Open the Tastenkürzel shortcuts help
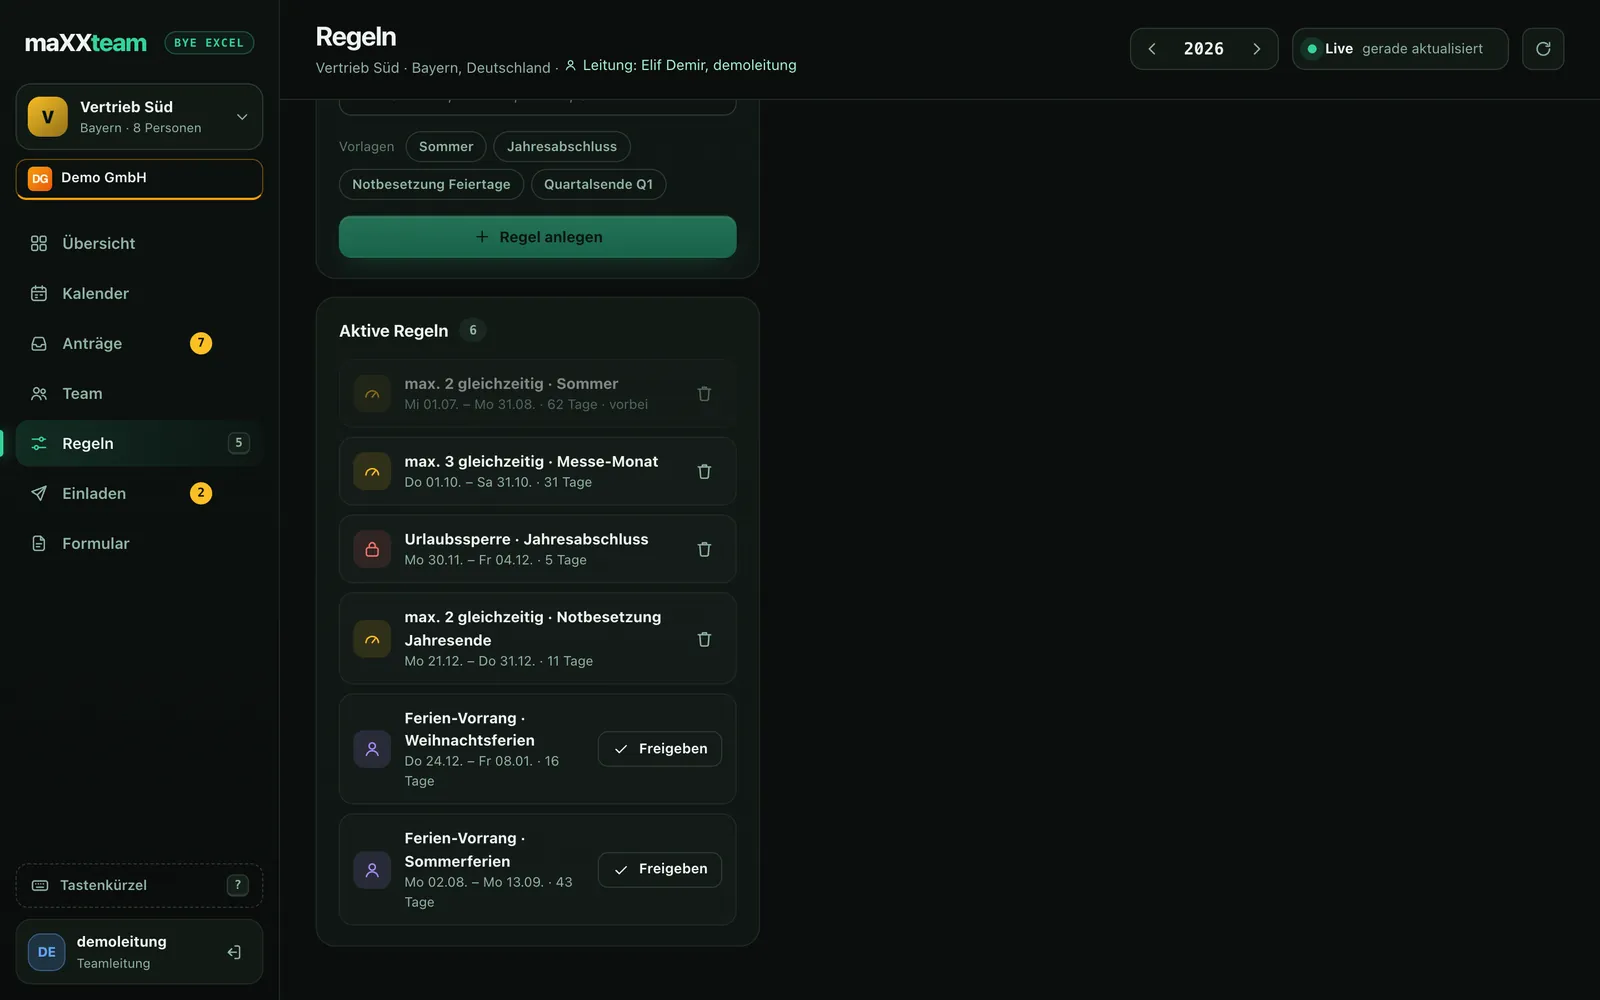 coord(139,885)
